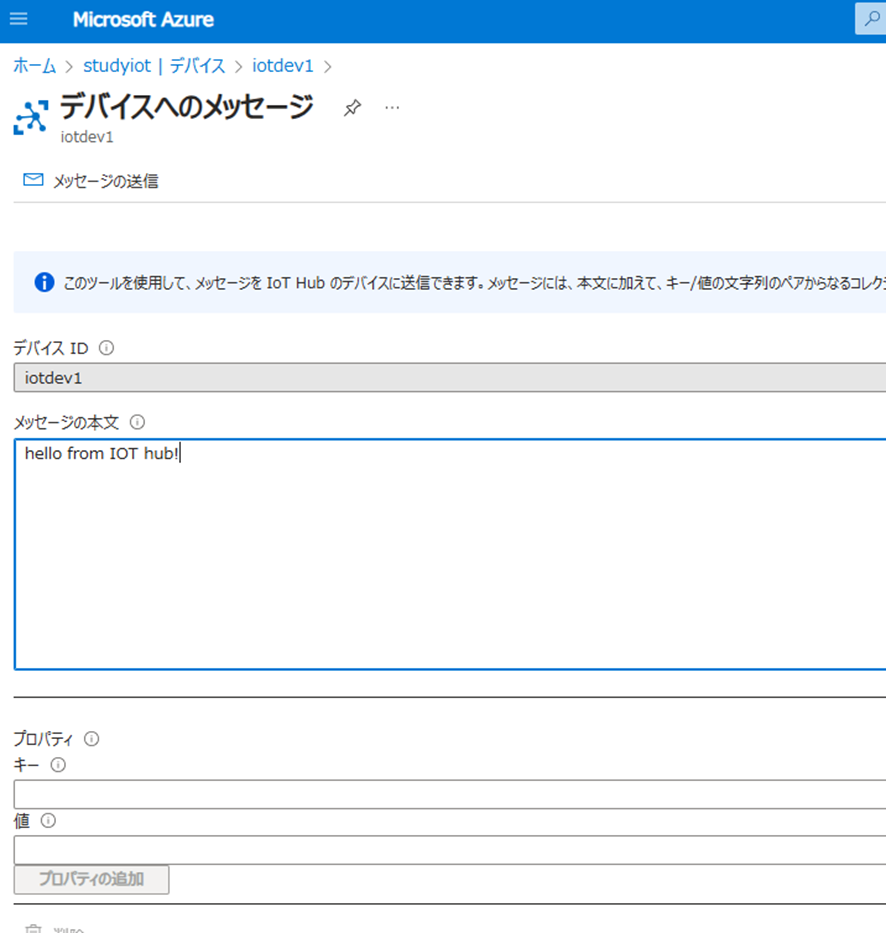
Task: Click the info icon next to 値
Action: point(48,821)
